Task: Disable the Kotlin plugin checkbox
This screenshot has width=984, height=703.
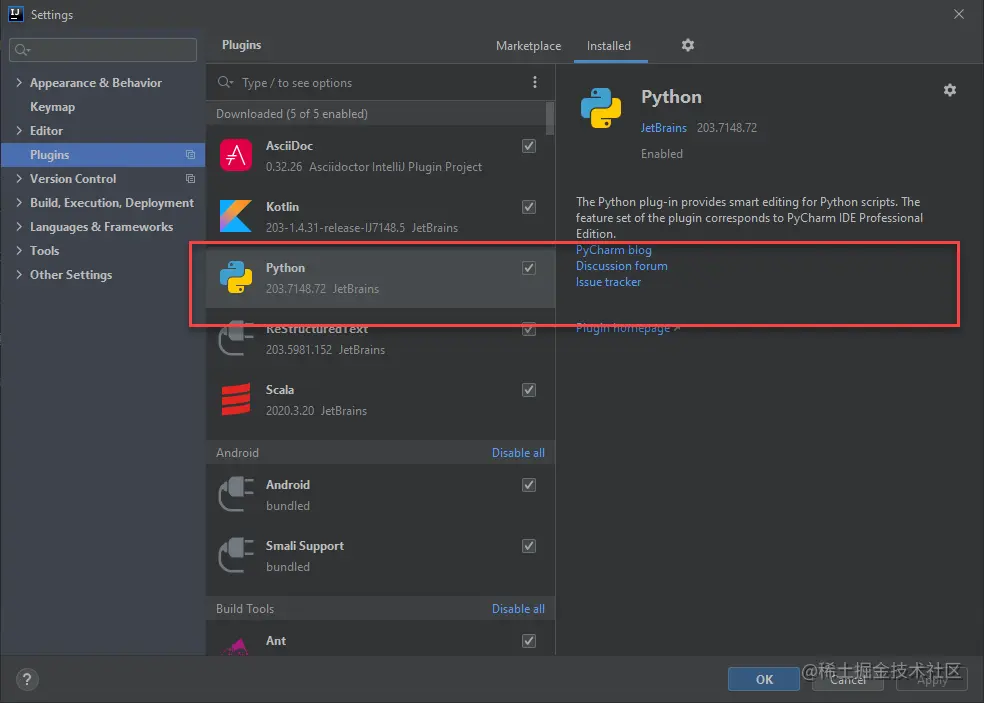Action: [x=529, y=207]
